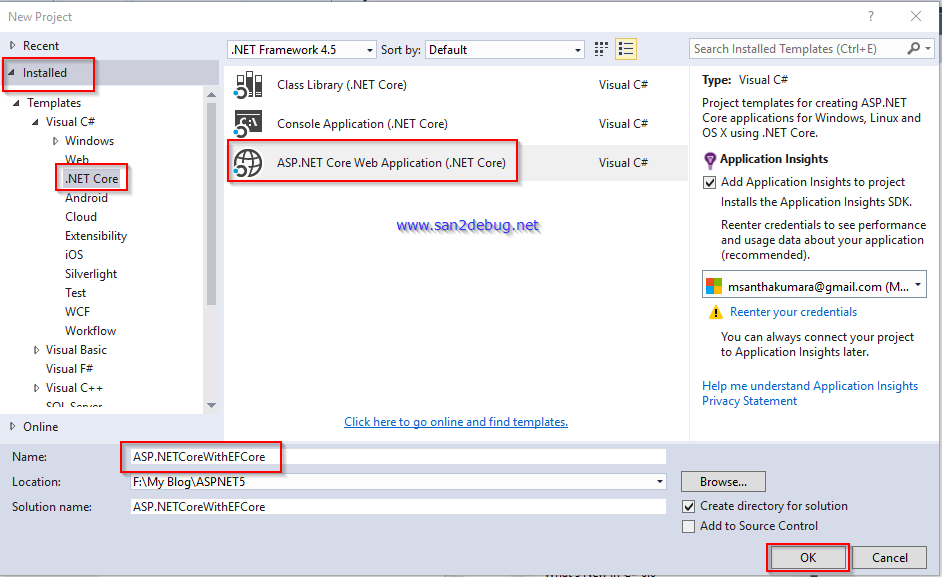942x577 pixels.
Task: Enable Add to Source Control
Action: [689, 525]
